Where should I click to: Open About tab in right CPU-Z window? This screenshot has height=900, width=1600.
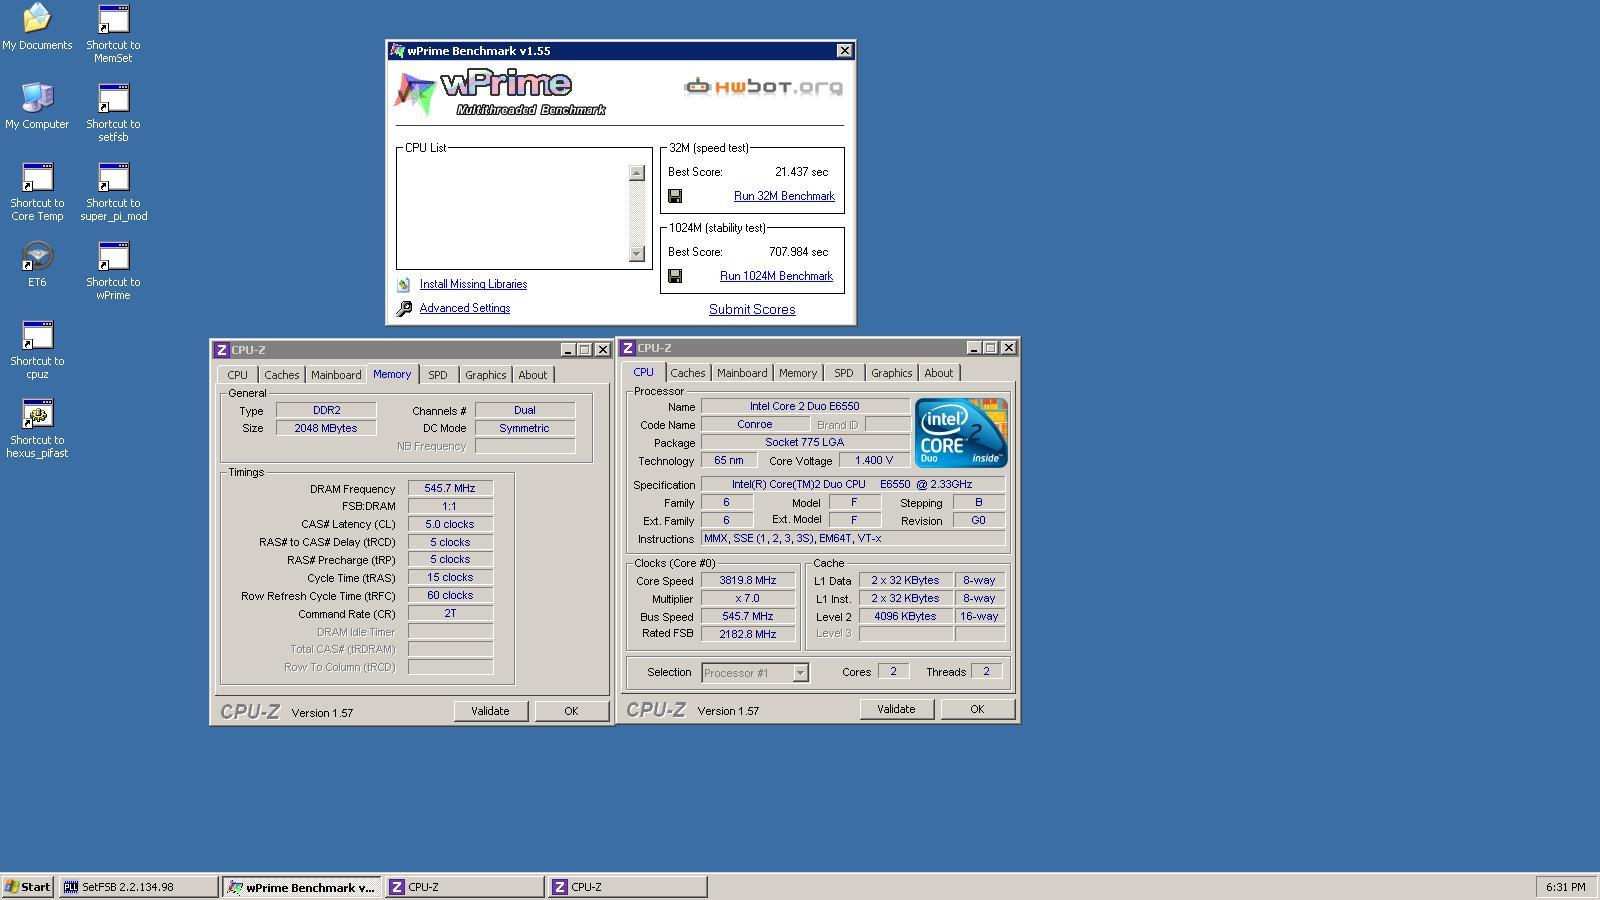[938, 373]
